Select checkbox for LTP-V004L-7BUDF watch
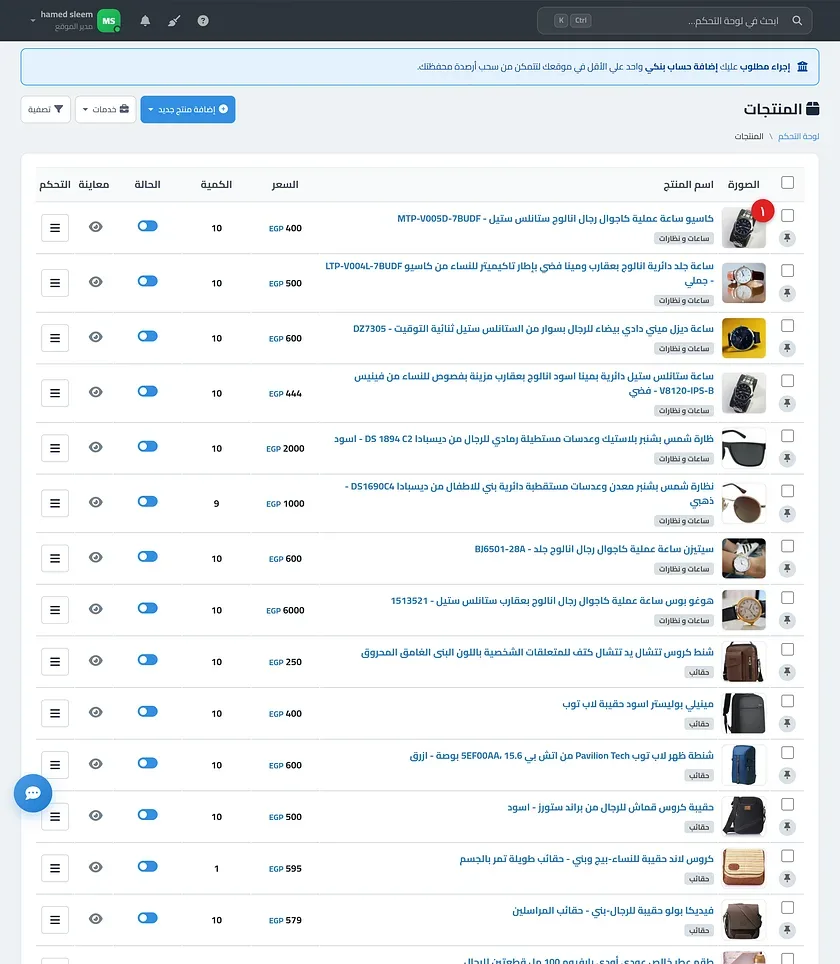The image size is (840, 964). pyautogui.click(x=787, y=271)
